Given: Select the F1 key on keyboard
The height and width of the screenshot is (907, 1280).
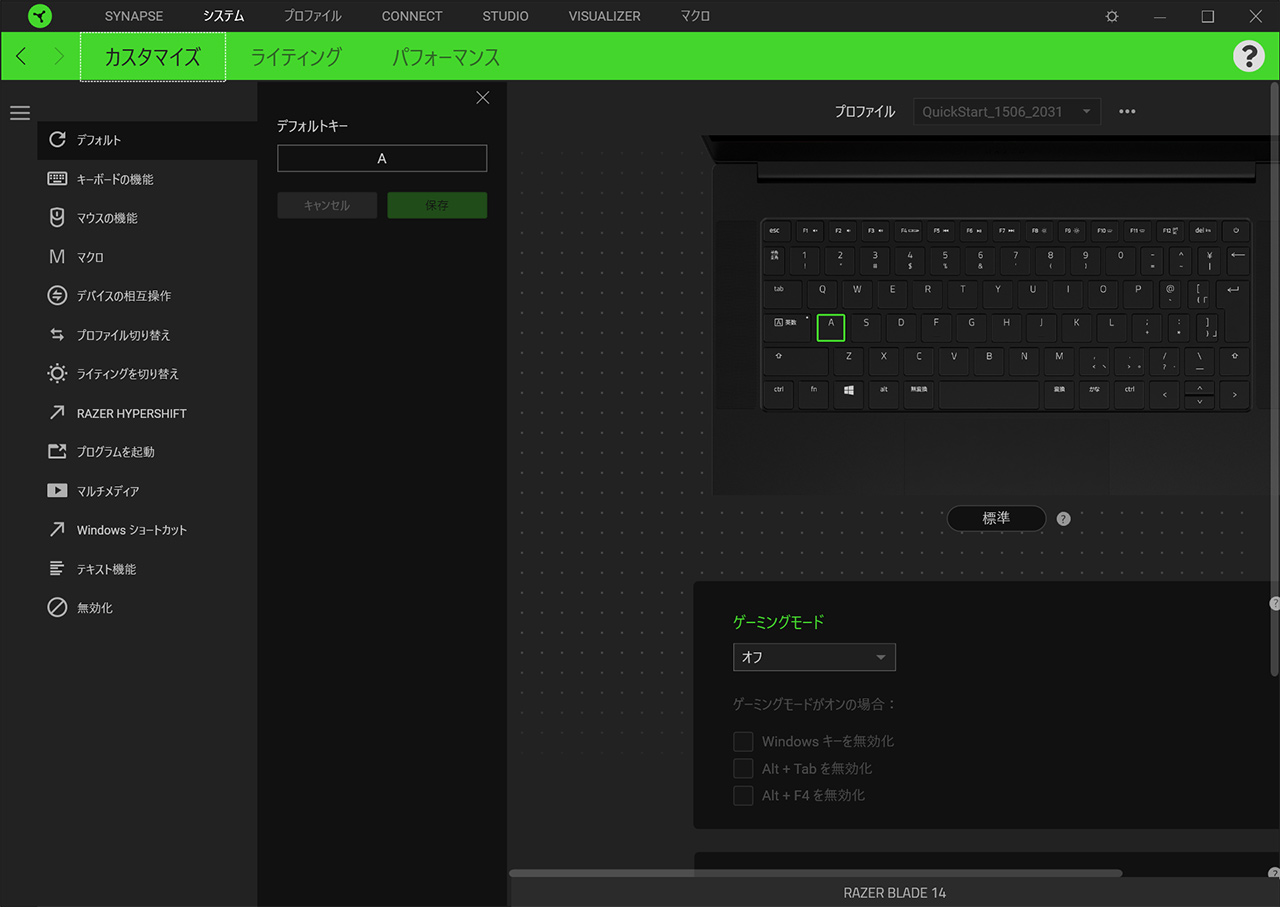Looking at the screenshot, I should click(809, 231).
